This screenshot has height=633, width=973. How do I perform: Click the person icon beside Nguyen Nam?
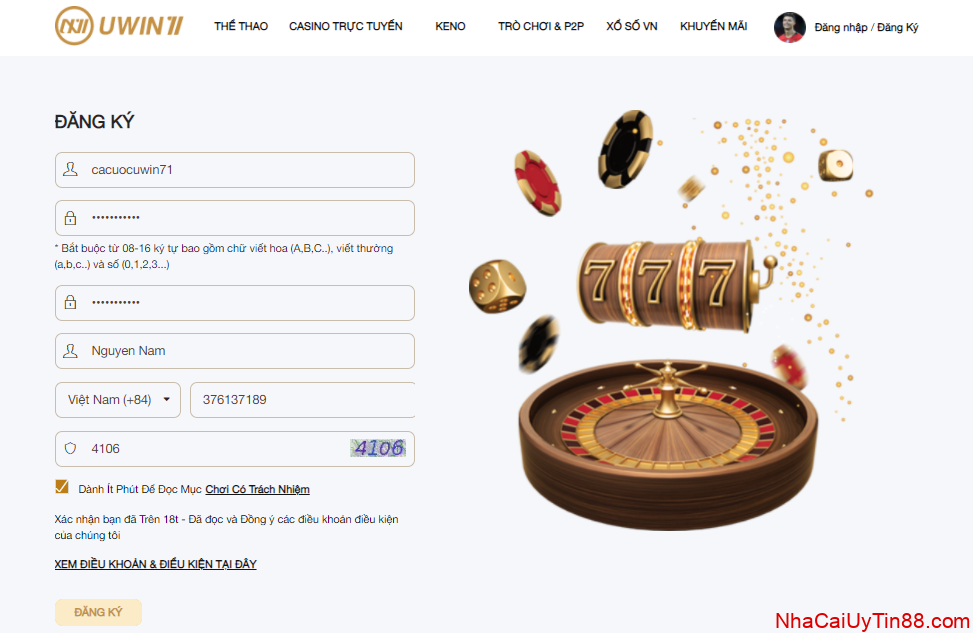click(x=70, y=351)
